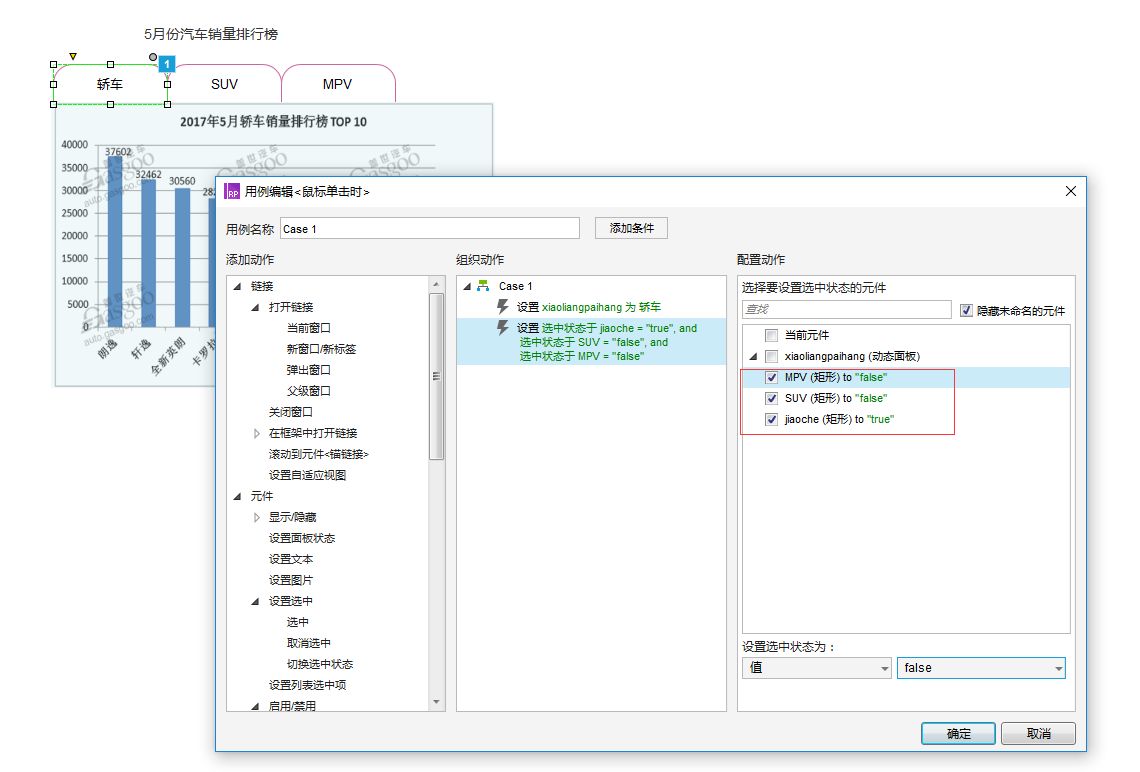Screen dimensions: 1140x772
Task: Click the Case 1 tree icon
Action: 483,286
